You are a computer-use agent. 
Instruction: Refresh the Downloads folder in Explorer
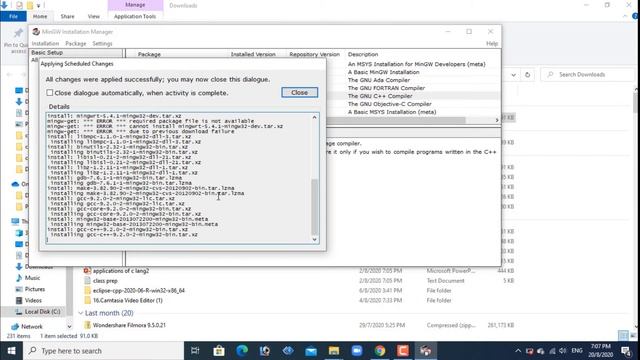coord(527,75)
